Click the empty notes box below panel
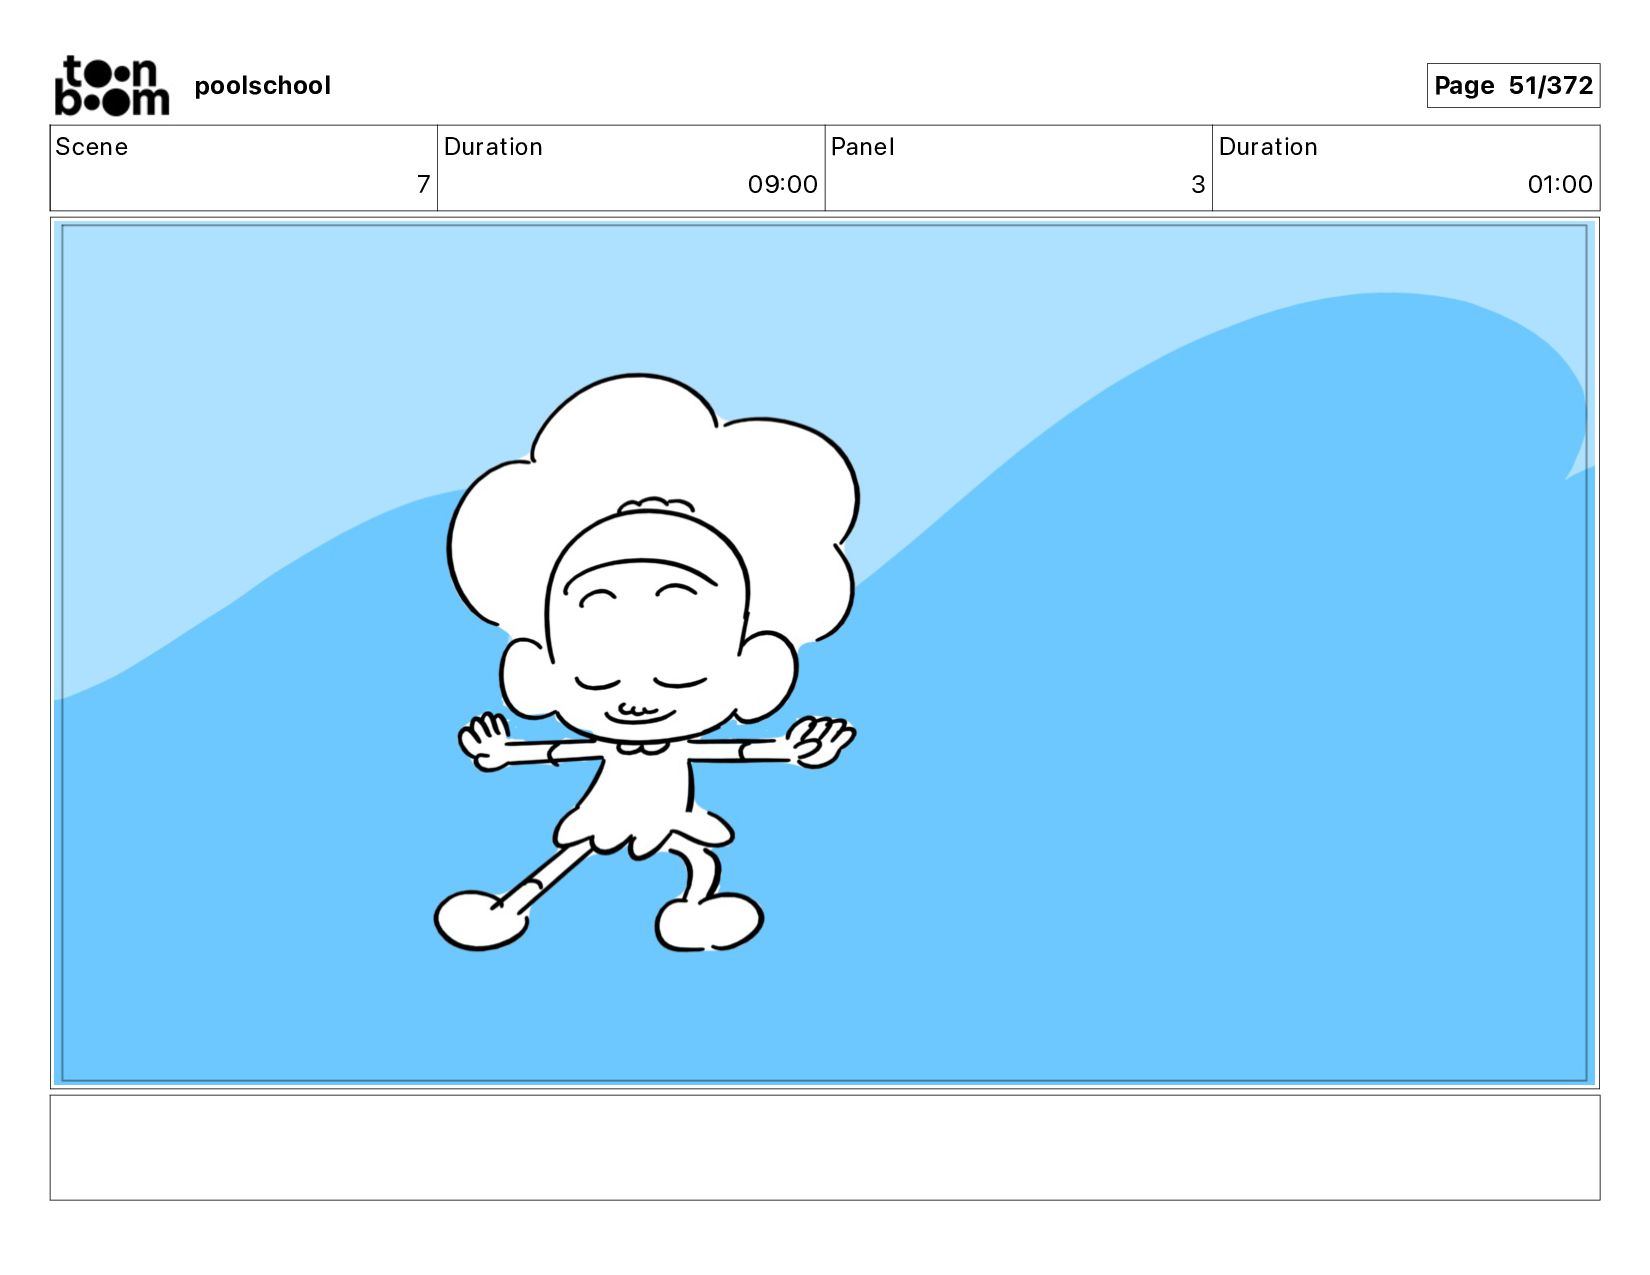 (825, 1147)
